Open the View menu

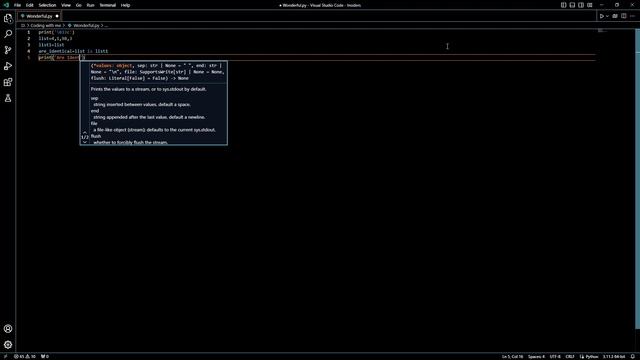pyautogui.click(x=66, y=5)
